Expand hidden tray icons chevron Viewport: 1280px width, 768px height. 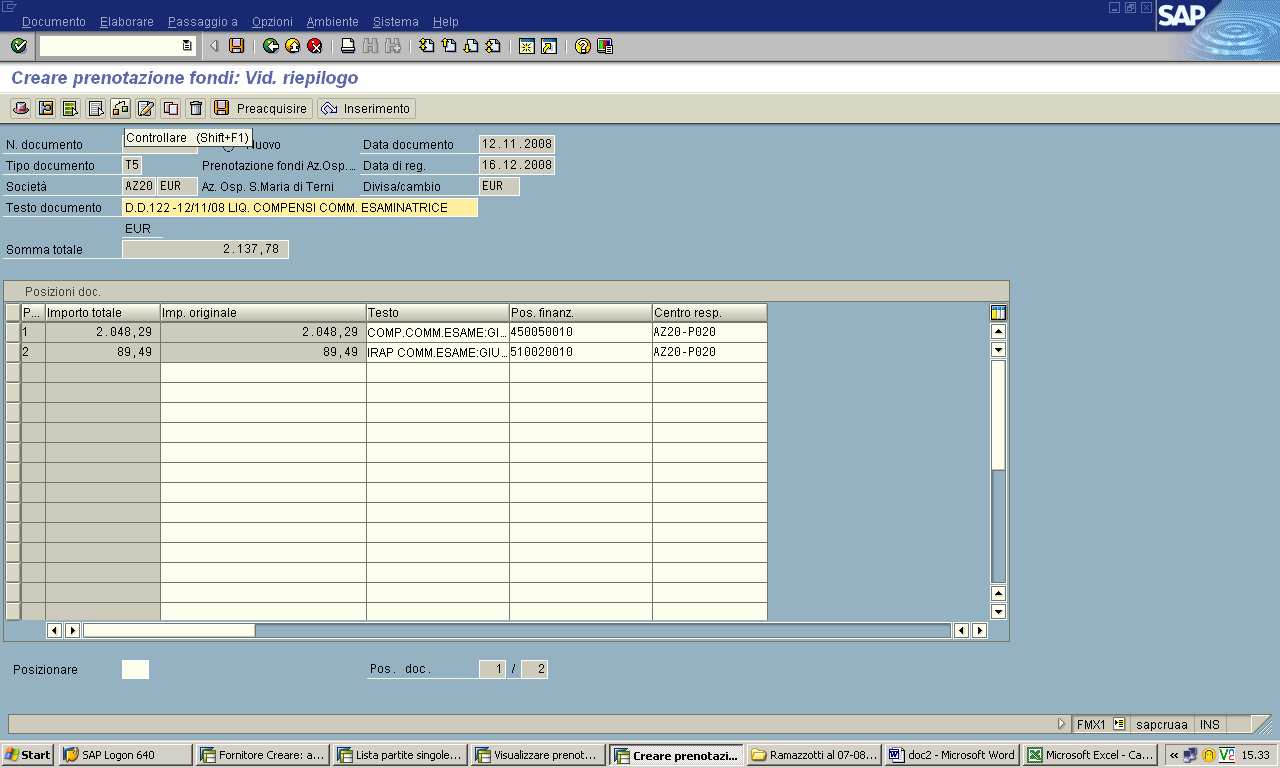click(1173, 755)
